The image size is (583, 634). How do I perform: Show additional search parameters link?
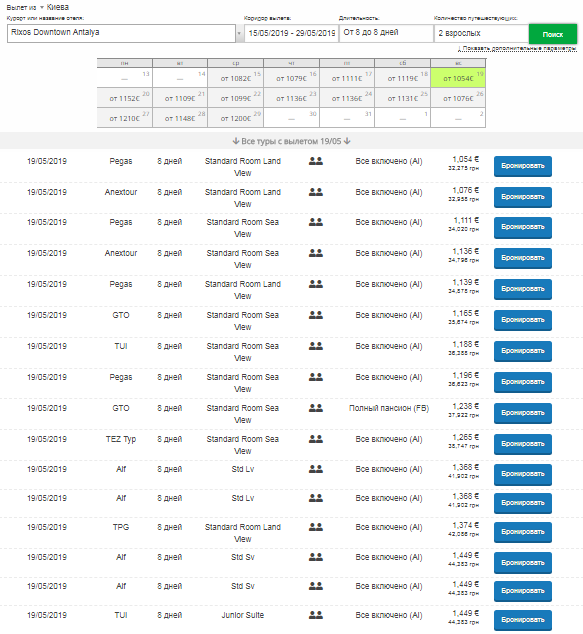518,49
